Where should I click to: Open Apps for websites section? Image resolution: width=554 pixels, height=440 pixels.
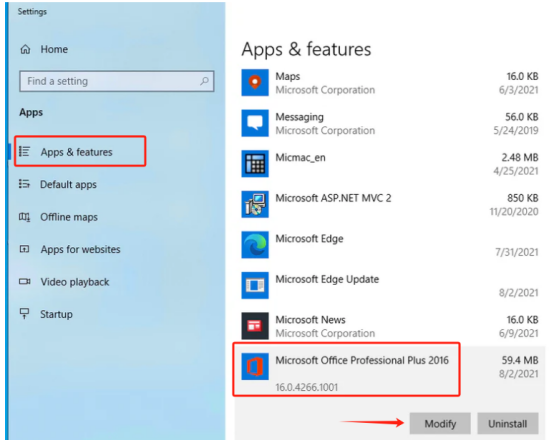click(x=81, y=250)
